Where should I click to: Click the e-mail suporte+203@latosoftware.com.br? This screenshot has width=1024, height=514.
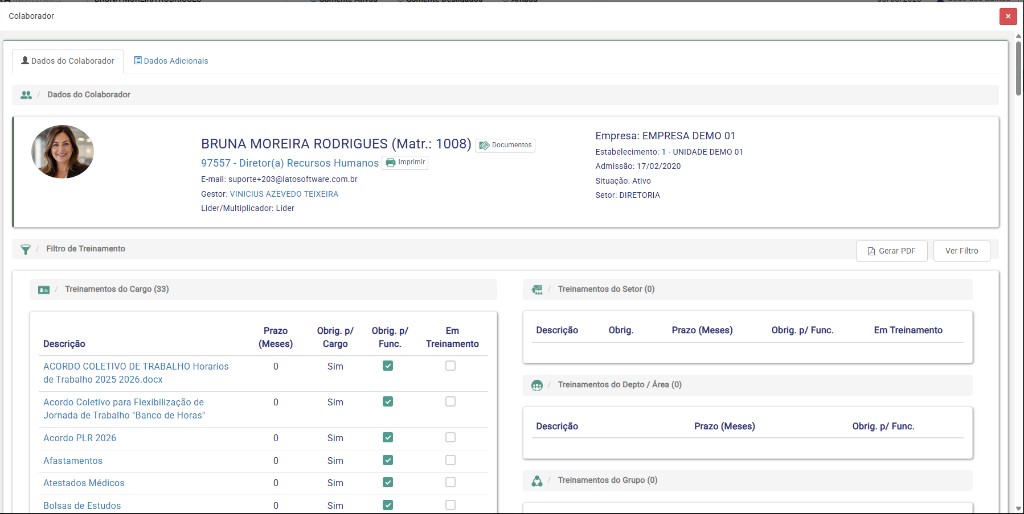coord(293,179)
